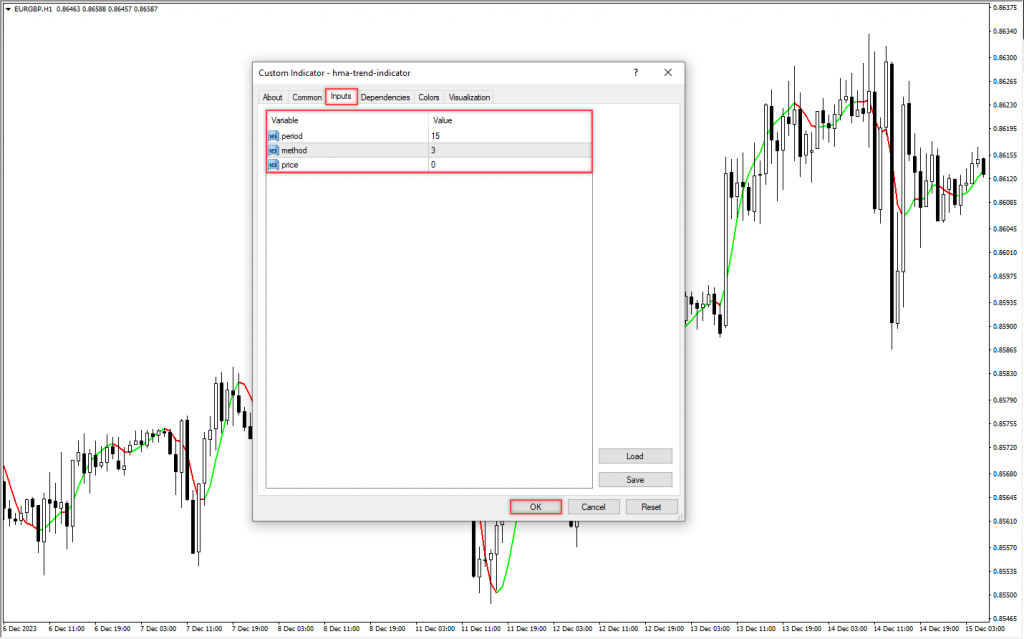Open the Dependencies tab
Viewport: 1024px width, 639px height.
(x=385, y=97)
